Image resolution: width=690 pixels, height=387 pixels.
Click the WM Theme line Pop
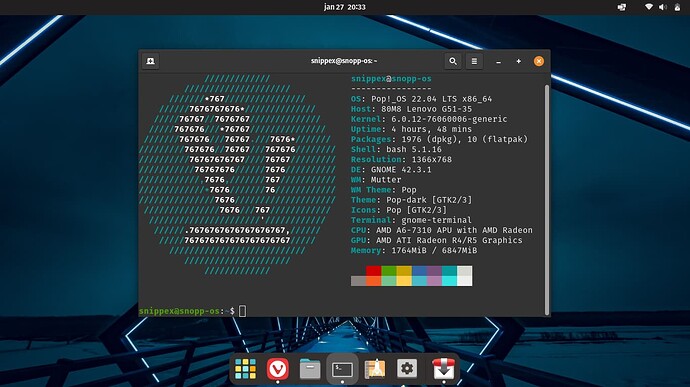[x=383, y=190]
